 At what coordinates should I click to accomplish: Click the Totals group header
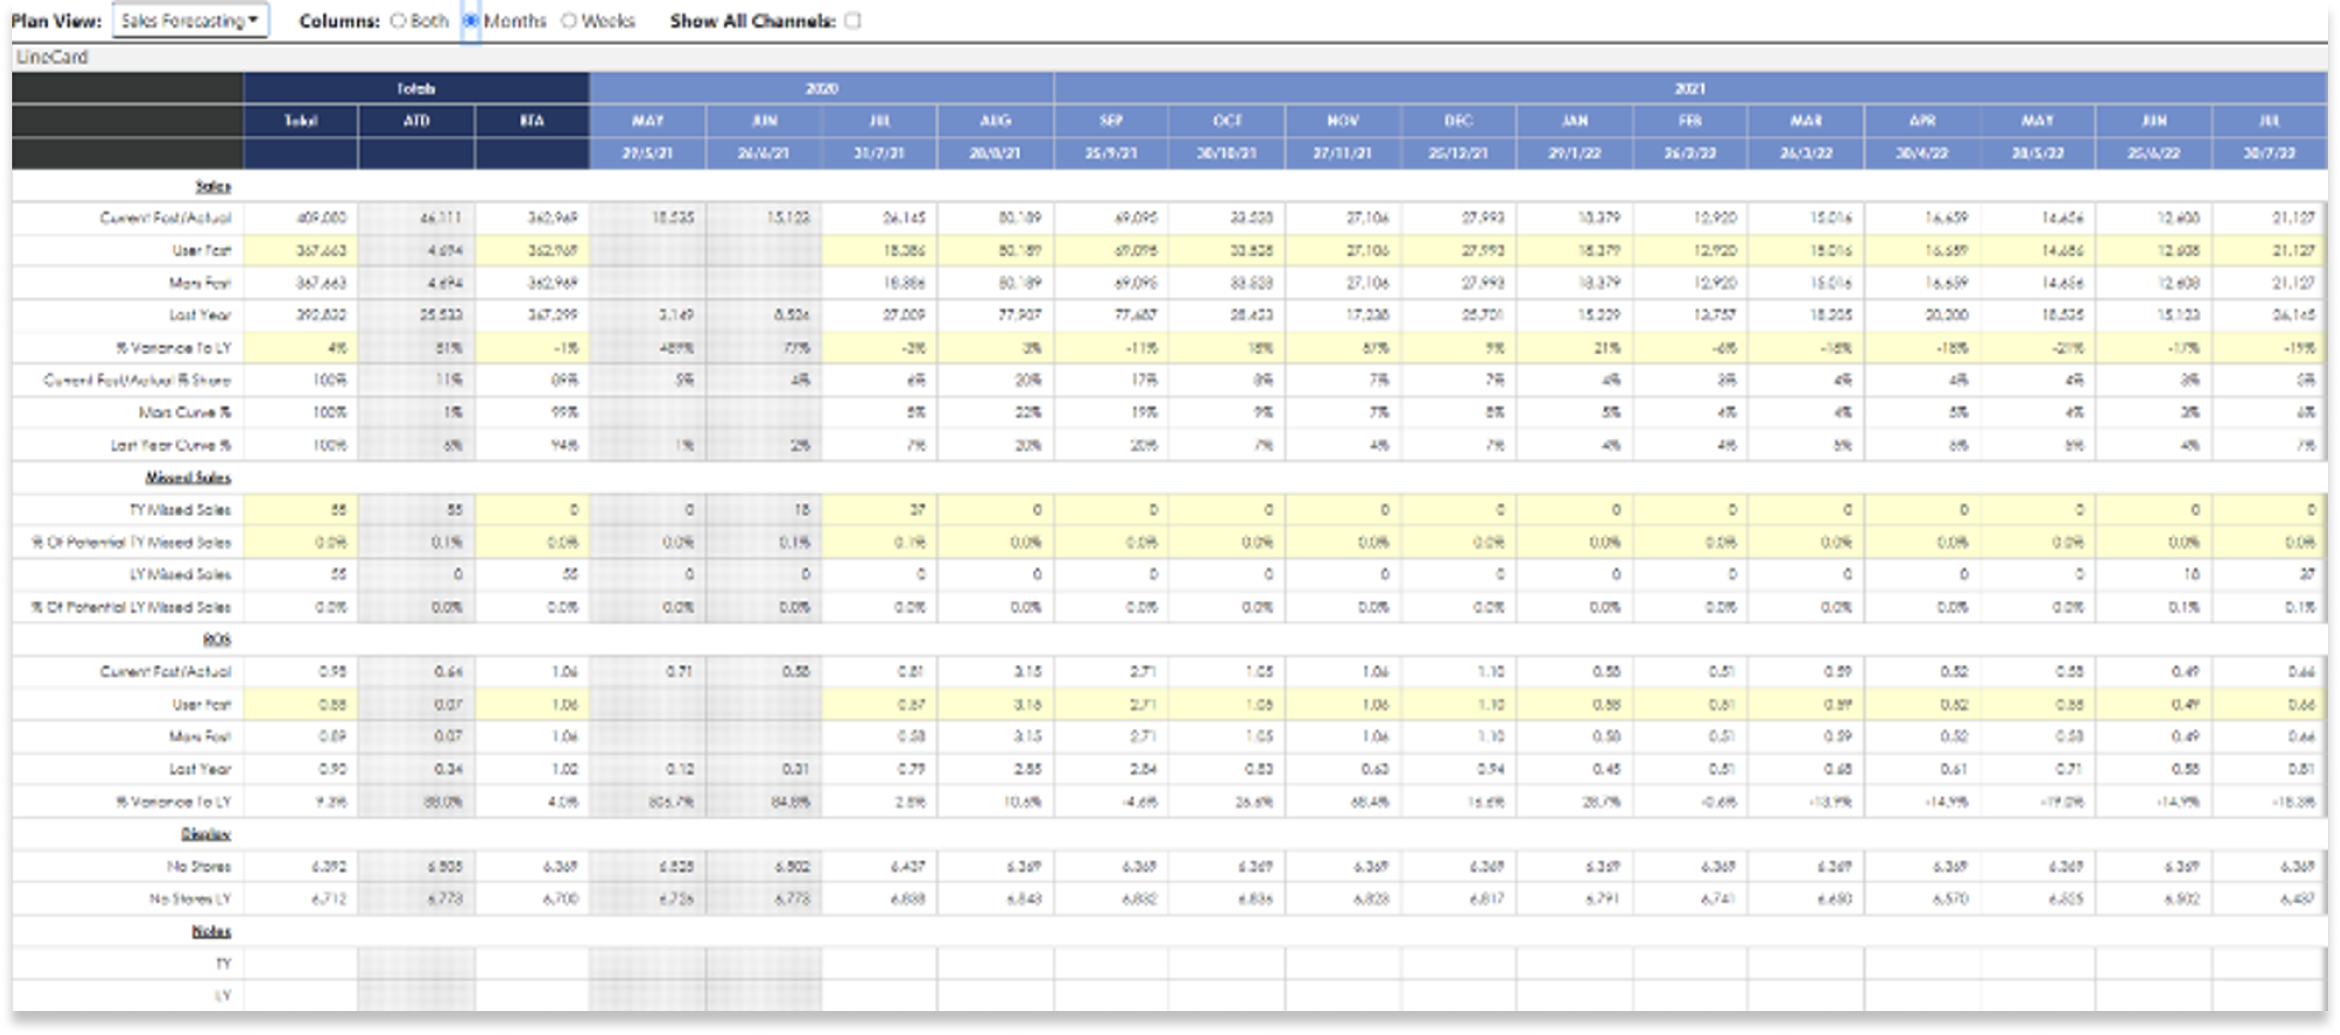pyautogui.click(x=416, y=88)
